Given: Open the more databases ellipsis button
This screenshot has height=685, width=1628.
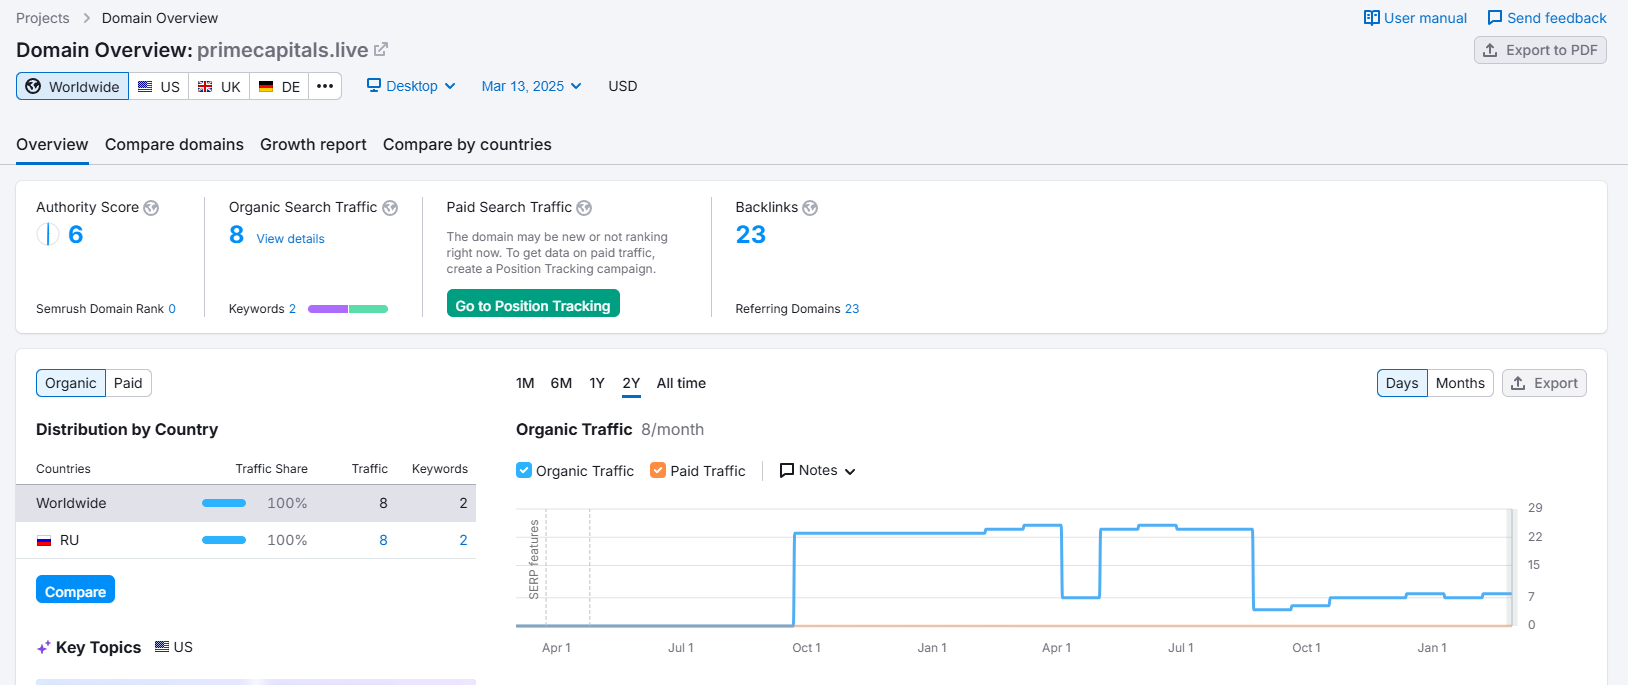Looking at the screenshot, I should pyautogui.click(x=325, y=86).
